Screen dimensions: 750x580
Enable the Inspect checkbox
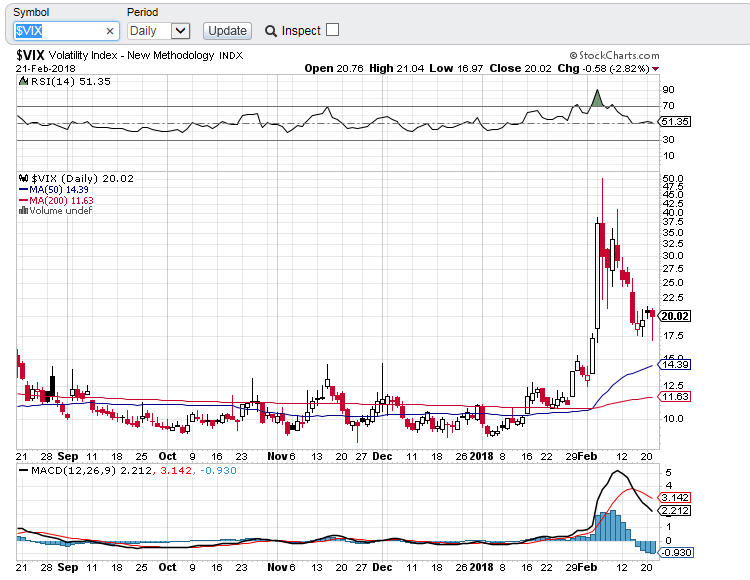pos(333,30)
